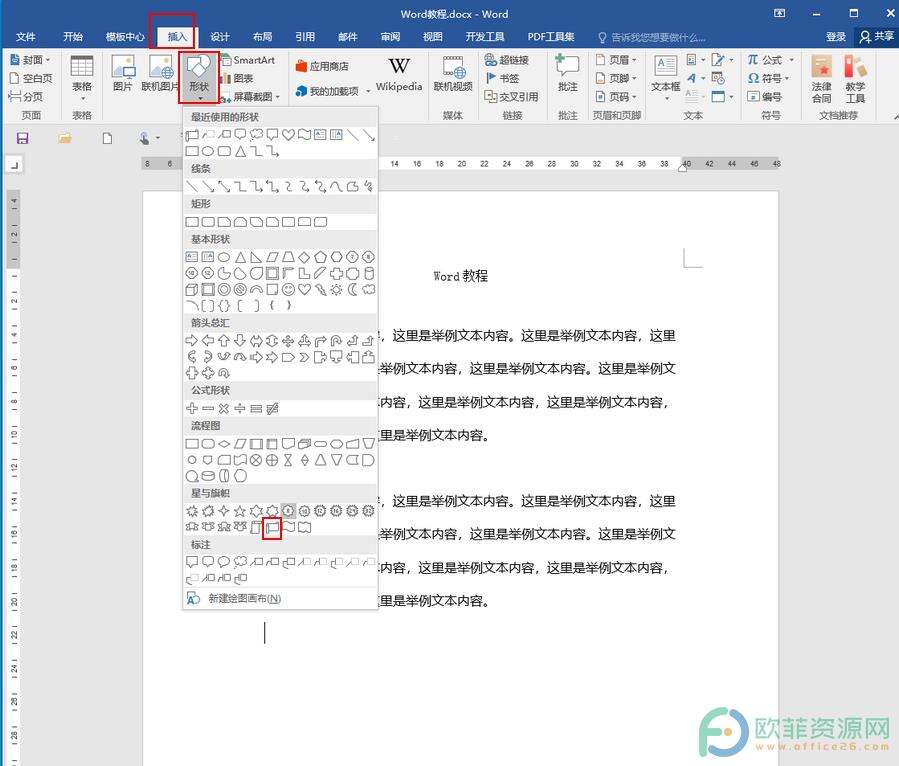
Task: Select the 5-point star in 星与旗帜
Action: [x=240, y=510]
